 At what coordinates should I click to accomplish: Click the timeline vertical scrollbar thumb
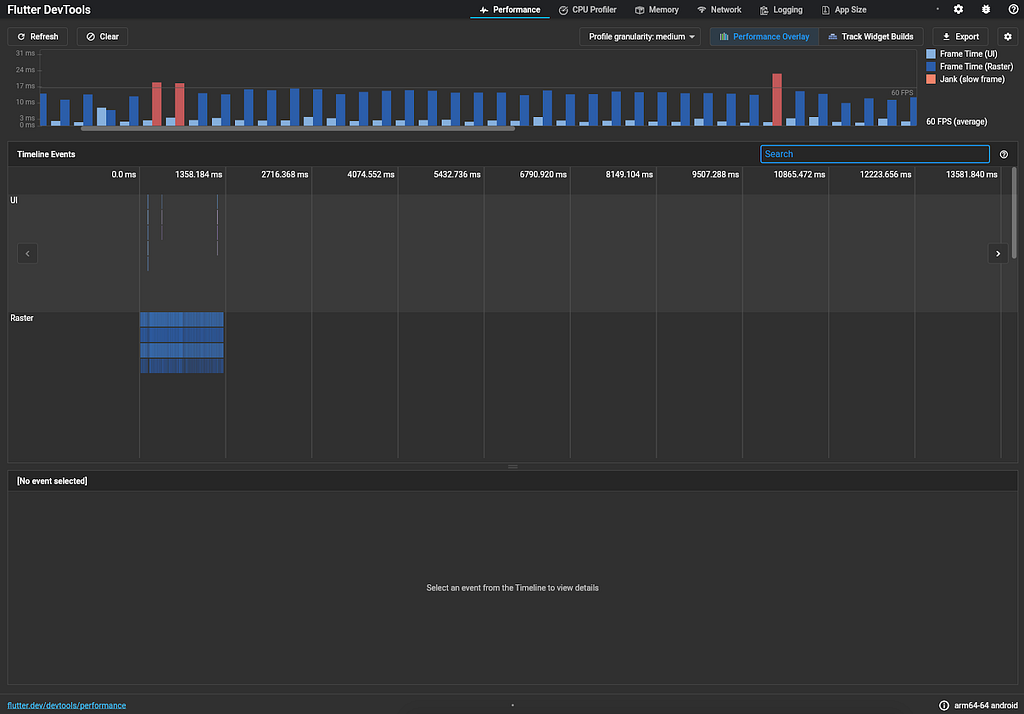coord(1014,213)
